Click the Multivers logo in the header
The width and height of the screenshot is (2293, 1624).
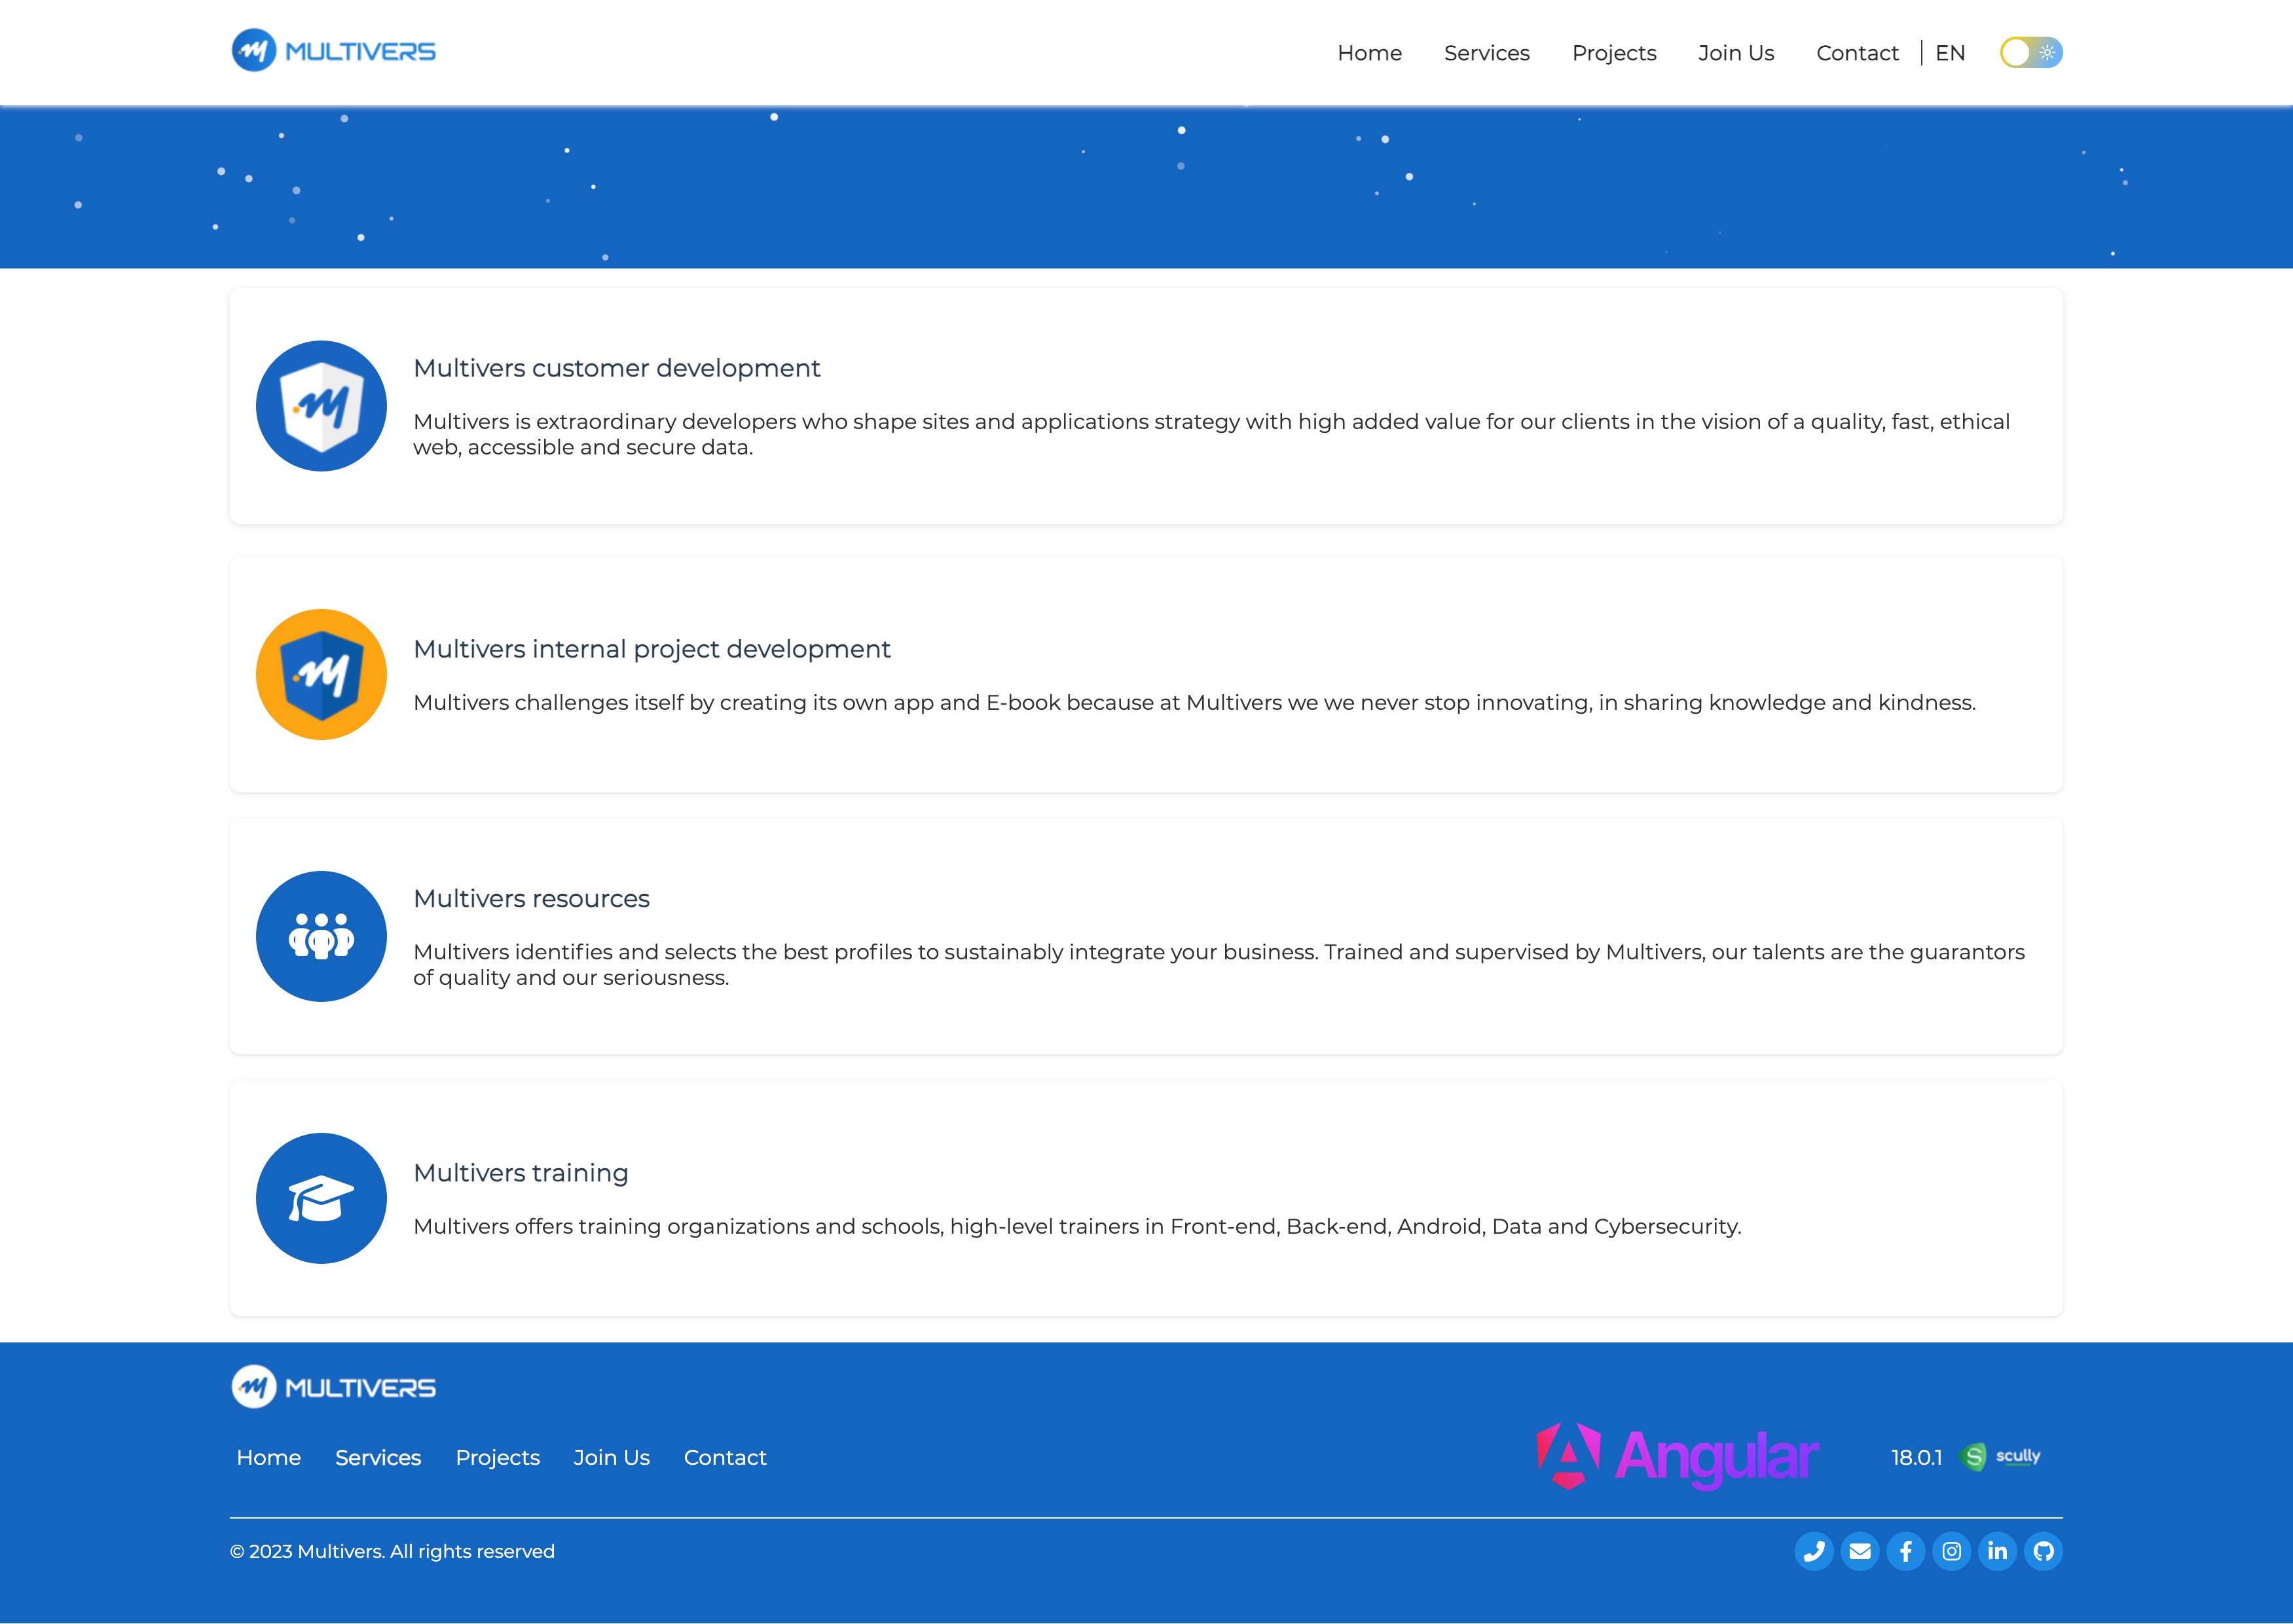coord(333,51)
